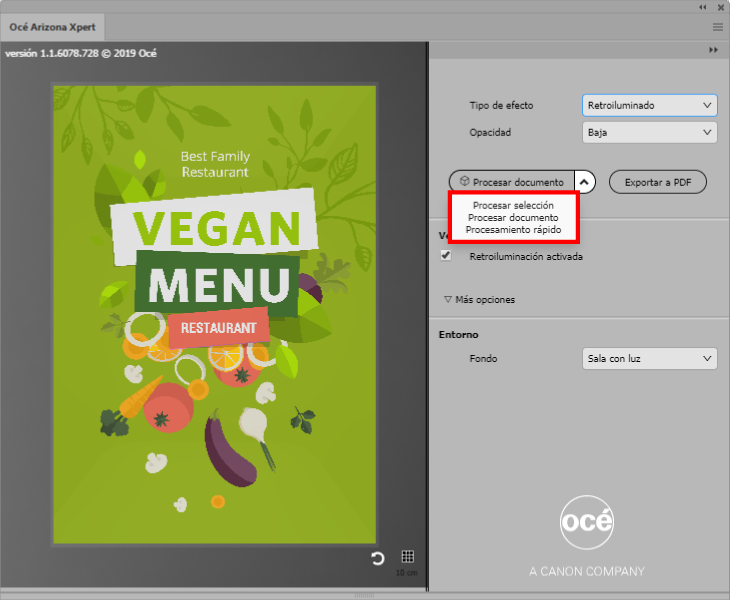This screenshot has height=600, width=730.
Task: Toggle the grid overlay icon
Action: tap(408, 556)
